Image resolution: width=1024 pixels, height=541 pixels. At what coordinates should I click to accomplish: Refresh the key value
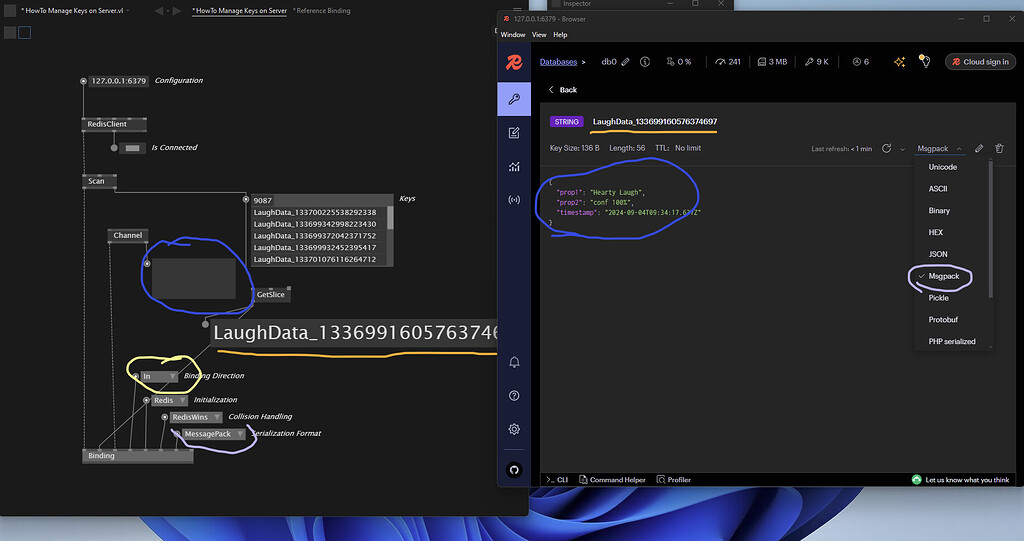click(886, 148)
